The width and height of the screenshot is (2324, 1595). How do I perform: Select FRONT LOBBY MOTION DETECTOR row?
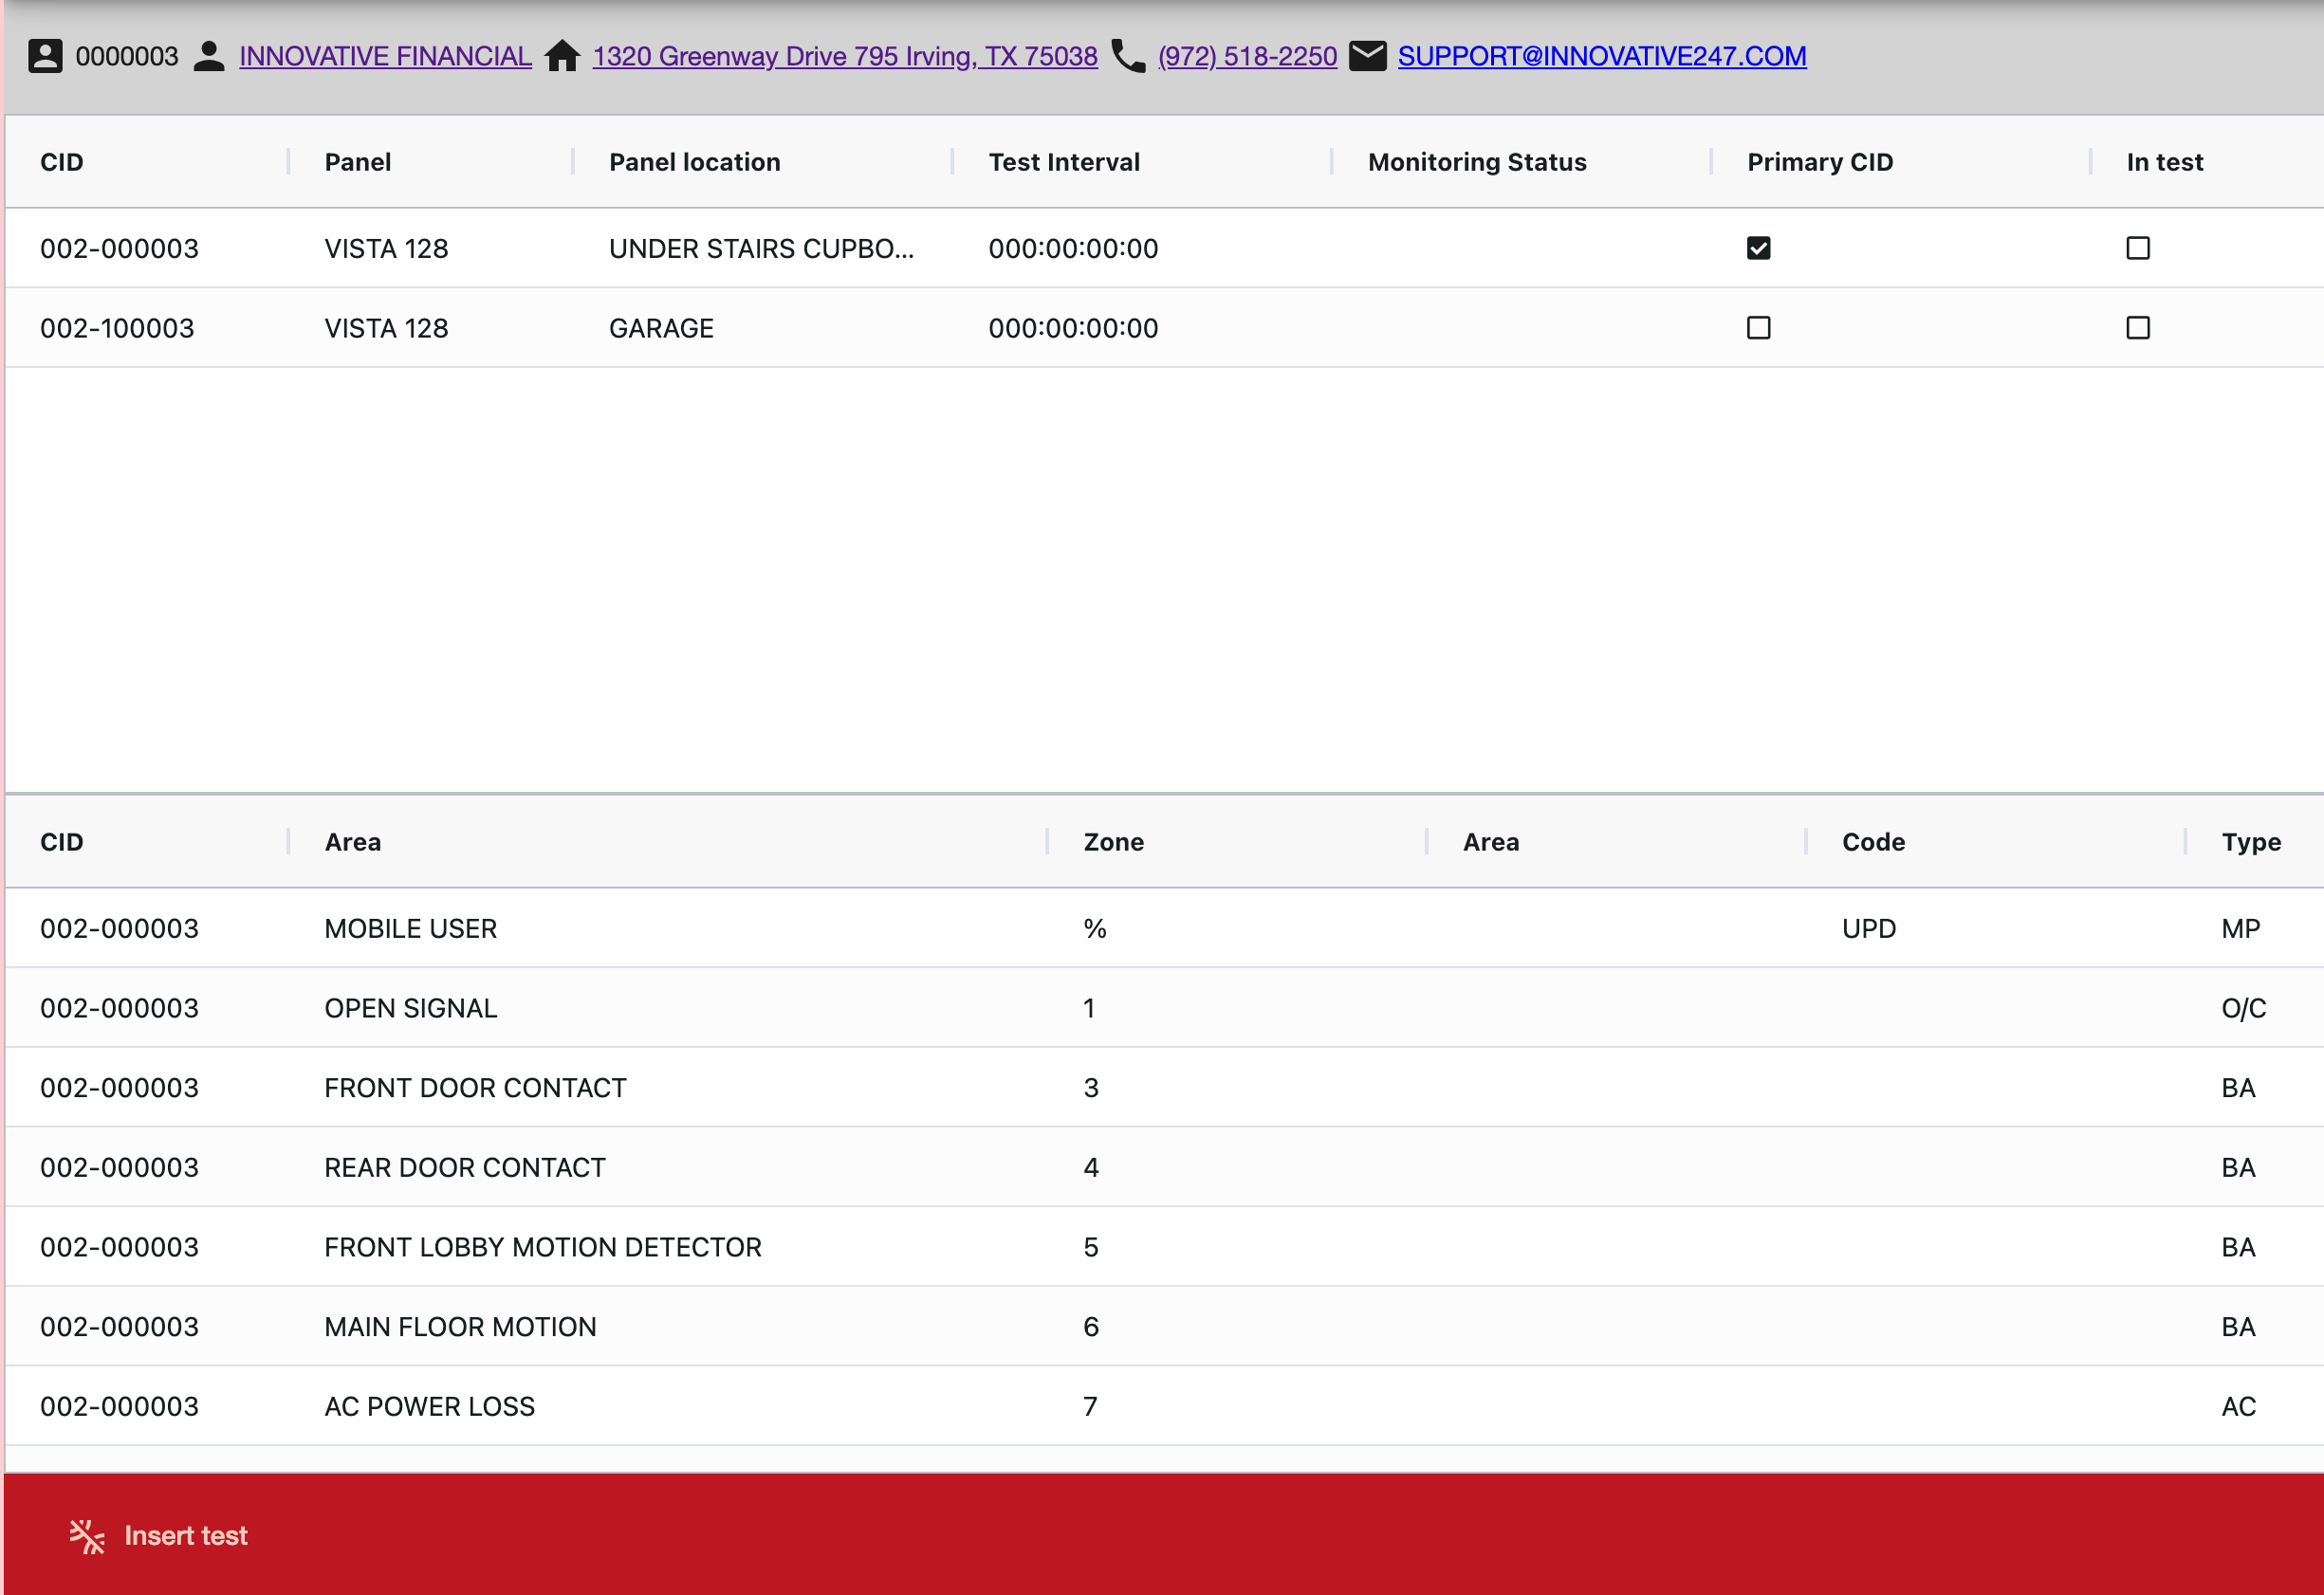coord(1164,1247)
